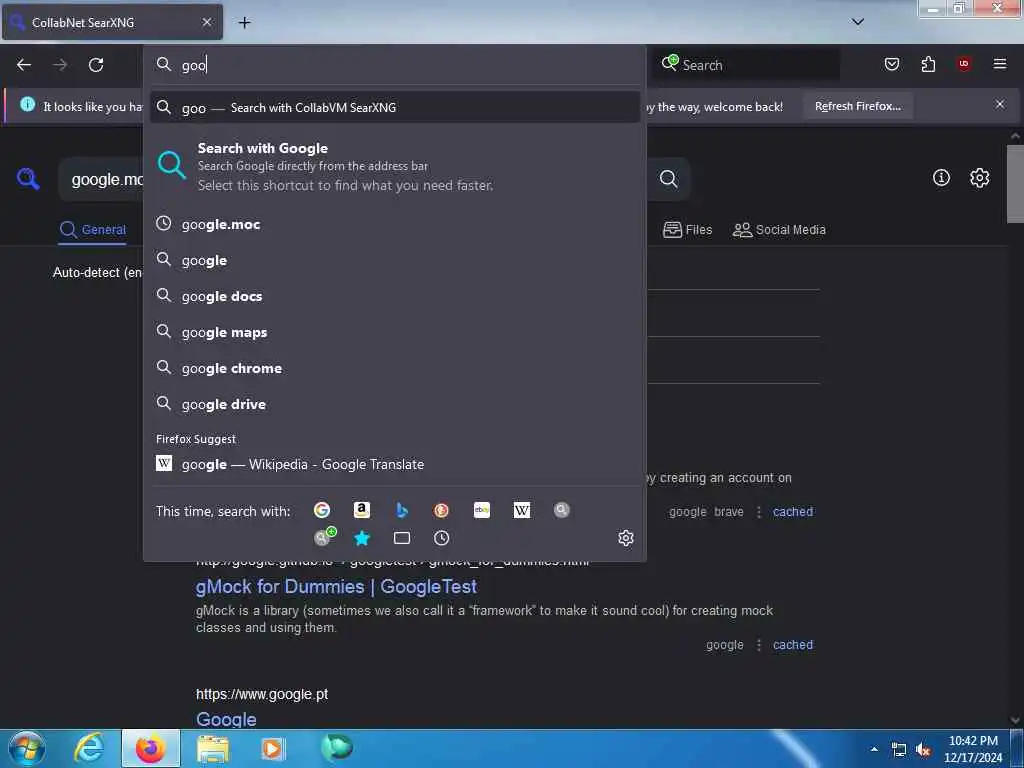Open SearXNG info about icon
The image size is (1024, 768).
point(941,178)
